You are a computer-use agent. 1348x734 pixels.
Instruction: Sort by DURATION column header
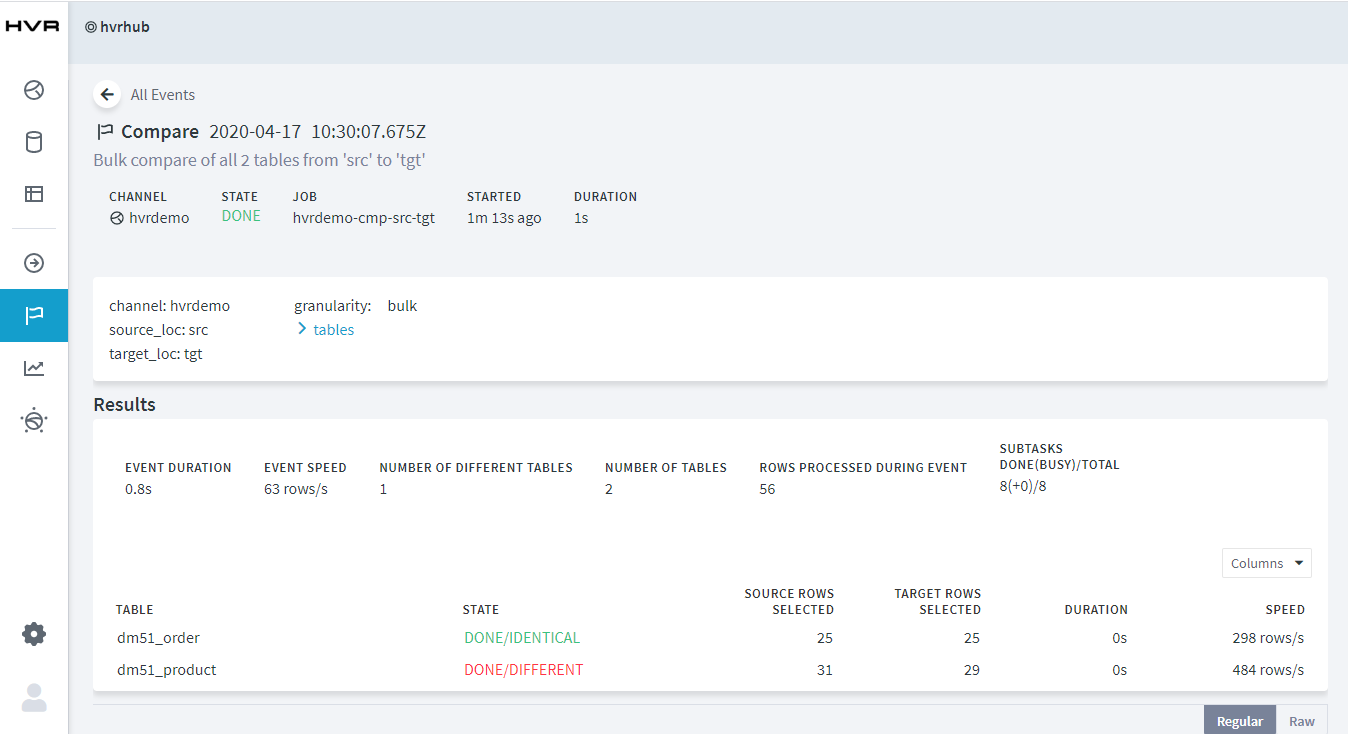point(1096,609)
